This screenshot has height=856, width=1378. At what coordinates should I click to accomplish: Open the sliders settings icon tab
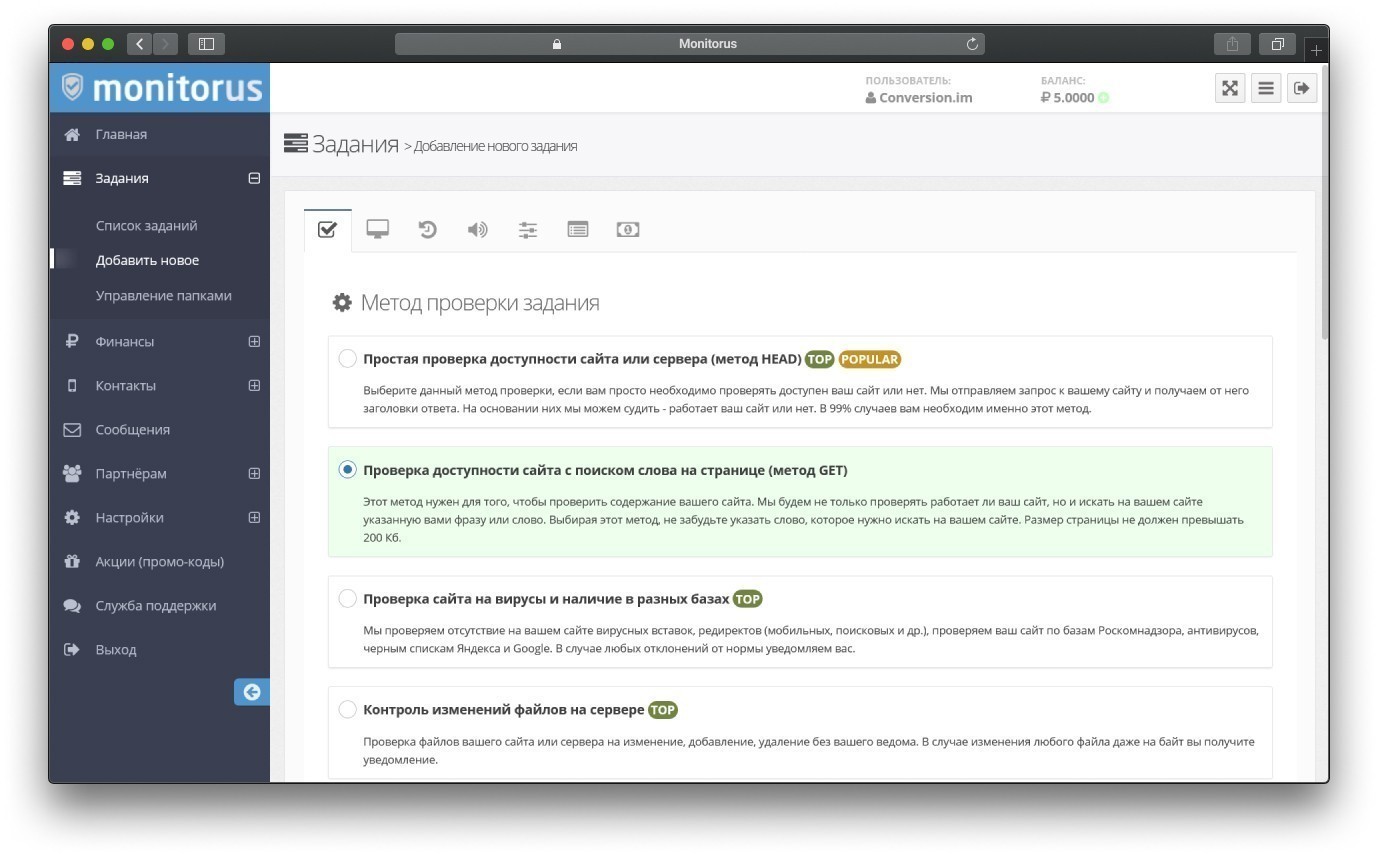pos(528,230)
